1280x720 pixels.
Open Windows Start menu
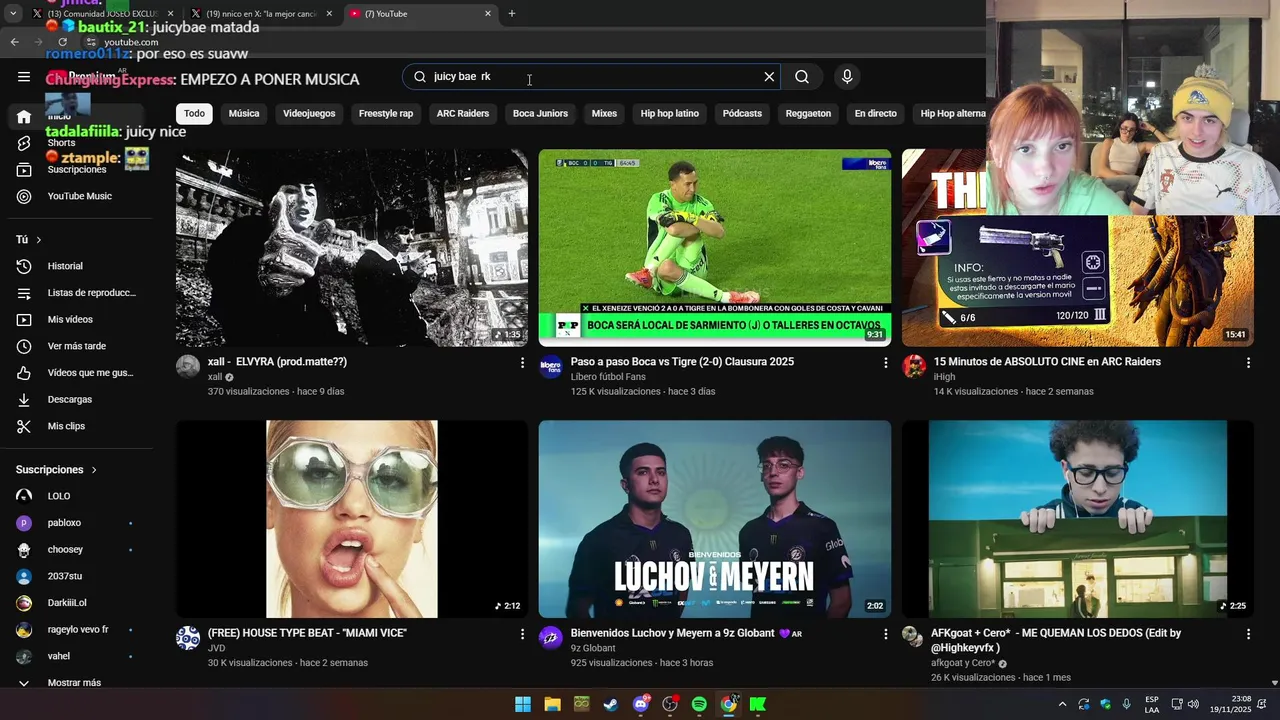click(x=523, y=704)
